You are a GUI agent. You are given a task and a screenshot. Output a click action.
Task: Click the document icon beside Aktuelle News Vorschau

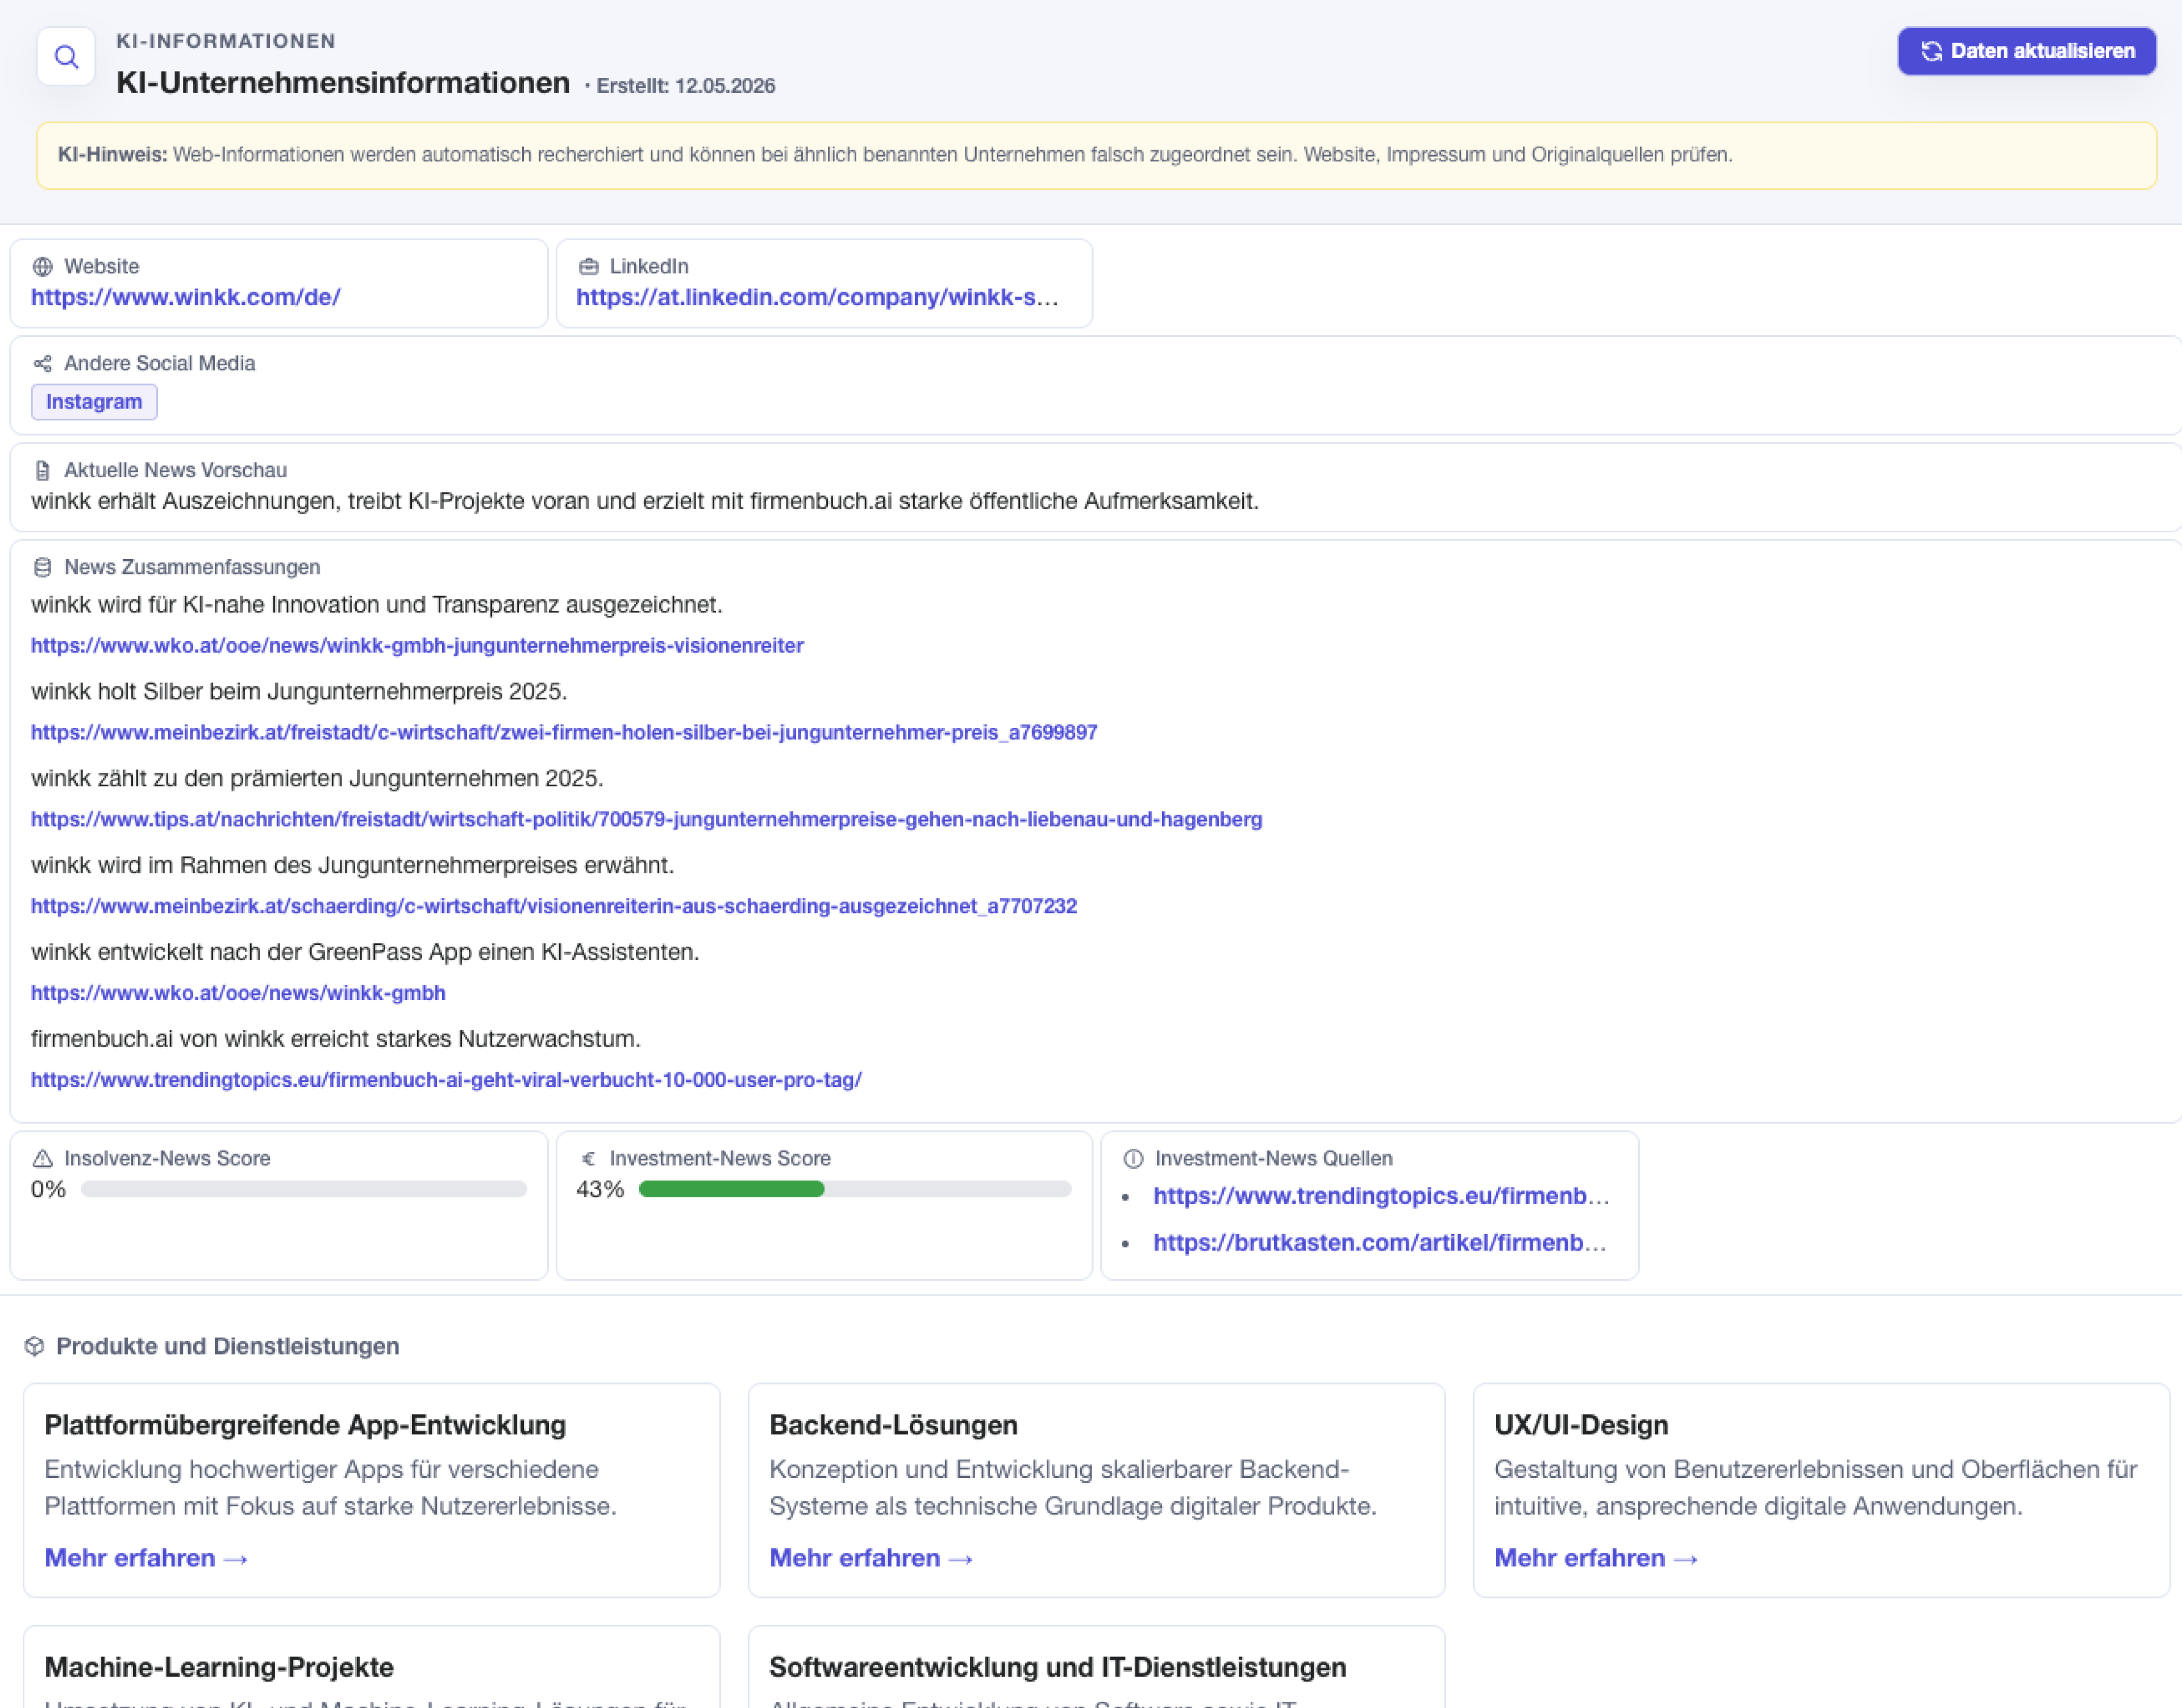(x=42, y=471)
